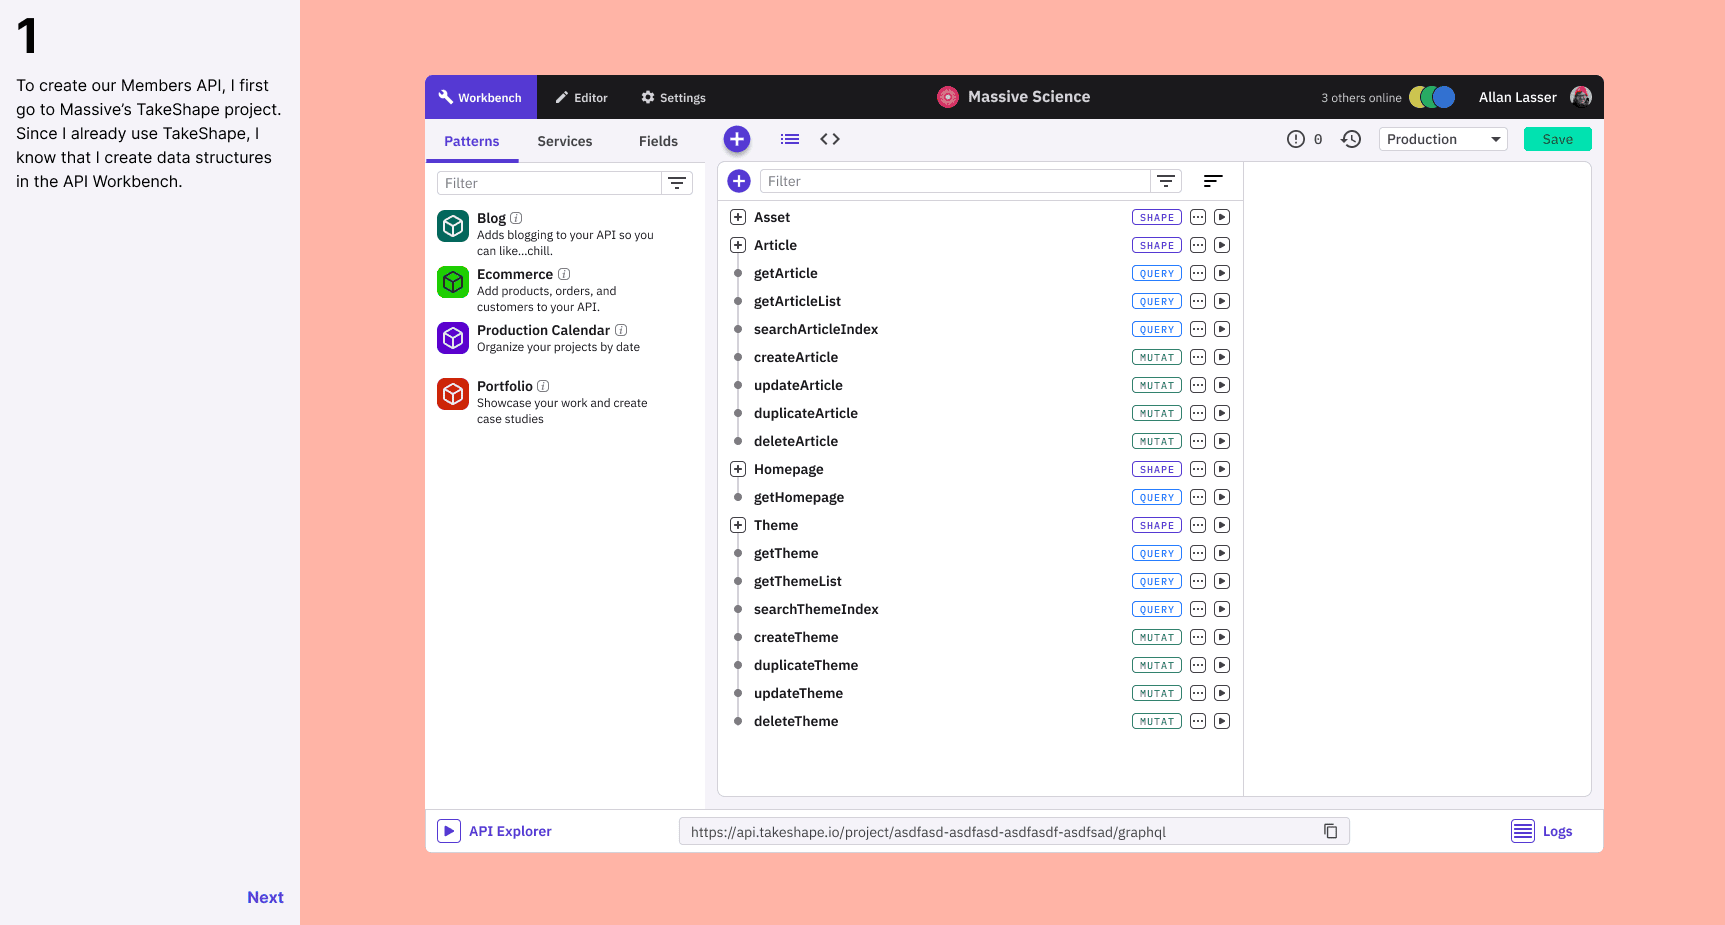Viewport: 1725px width, 925px height.
Task: Open version history clock icon
Action: tap(1351, 139)
